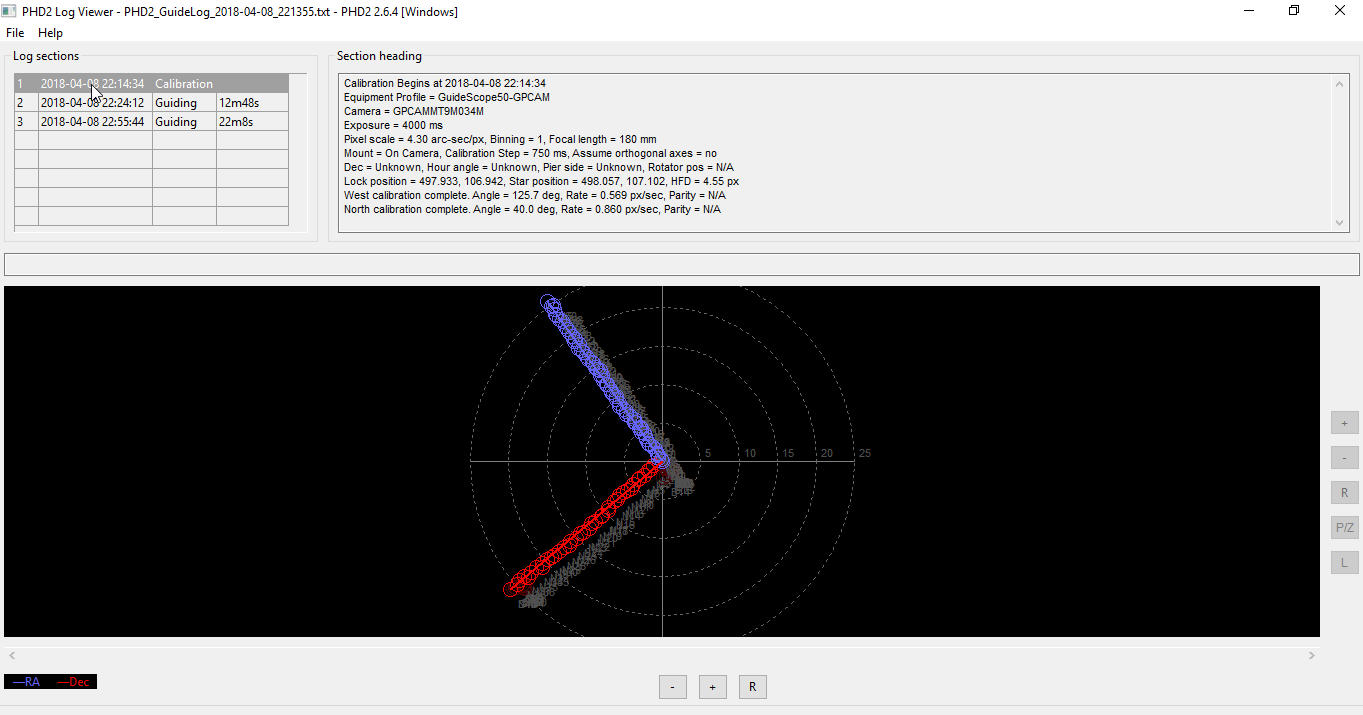
Task: Click the bottom + horizontal zoom in button
Action: point(712,687)
